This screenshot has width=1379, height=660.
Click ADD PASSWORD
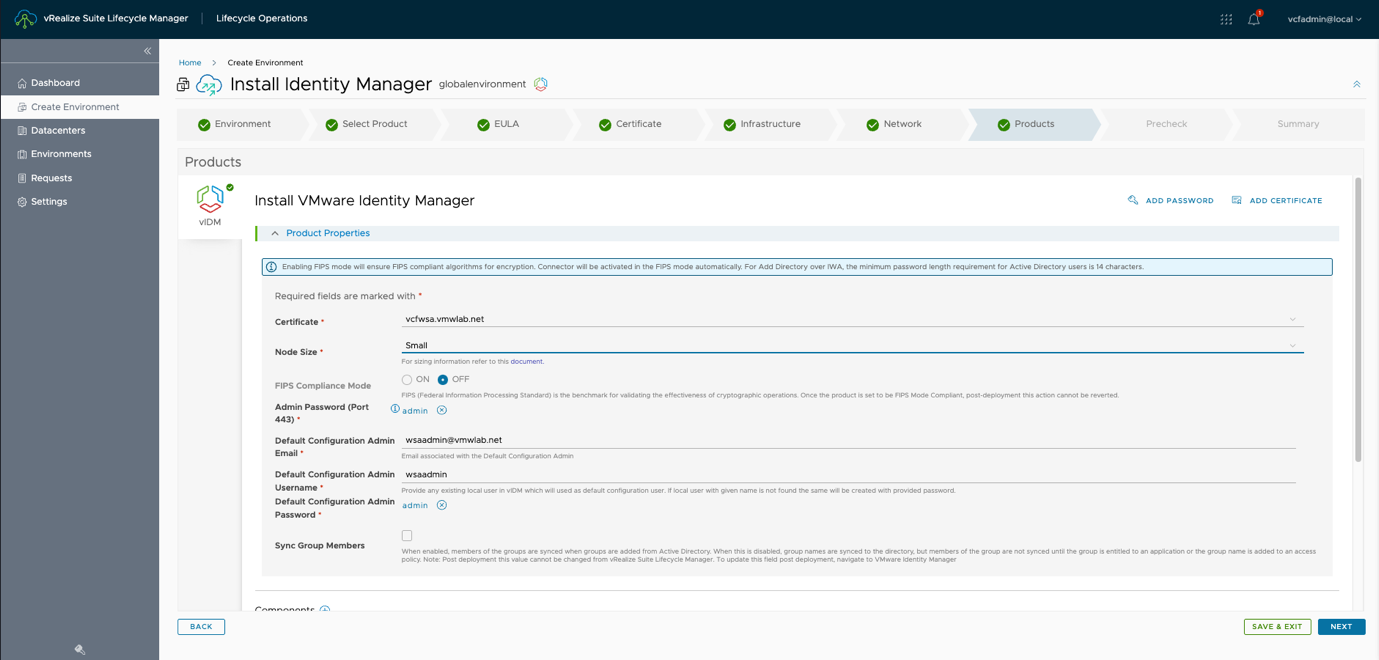pos(1171,201)
